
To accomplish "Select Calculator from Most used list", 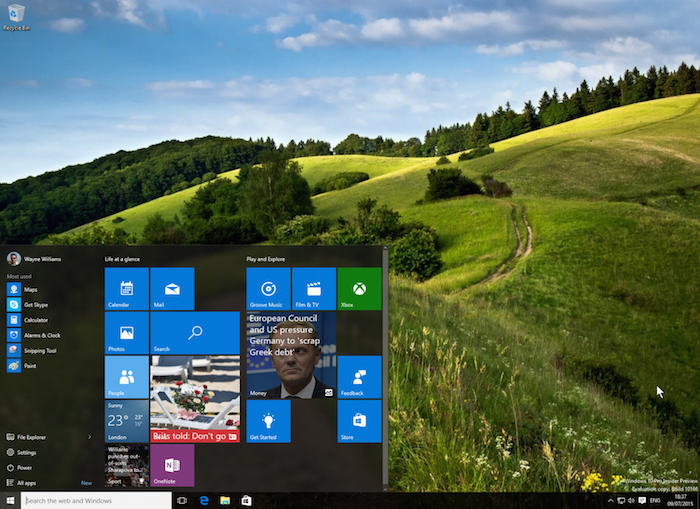I will [36, 320].
